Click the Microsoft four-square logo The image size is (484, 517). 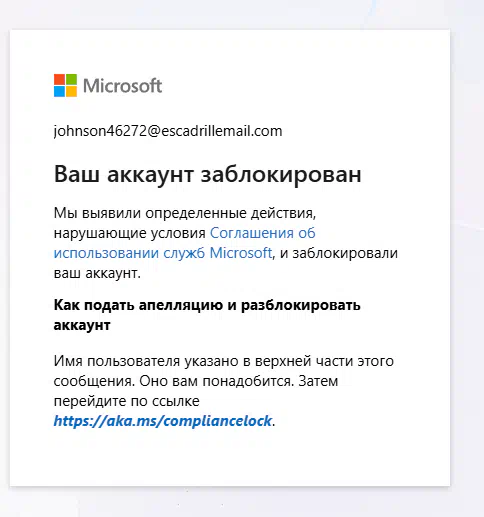click(x=65, y=85)
